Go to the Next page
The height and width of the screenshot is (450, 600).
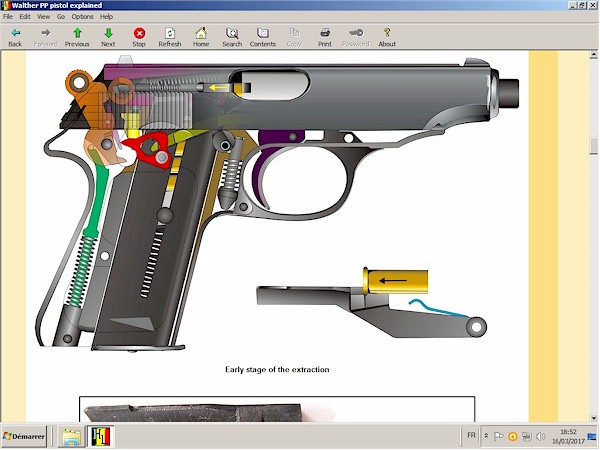[x=108, y=37]
